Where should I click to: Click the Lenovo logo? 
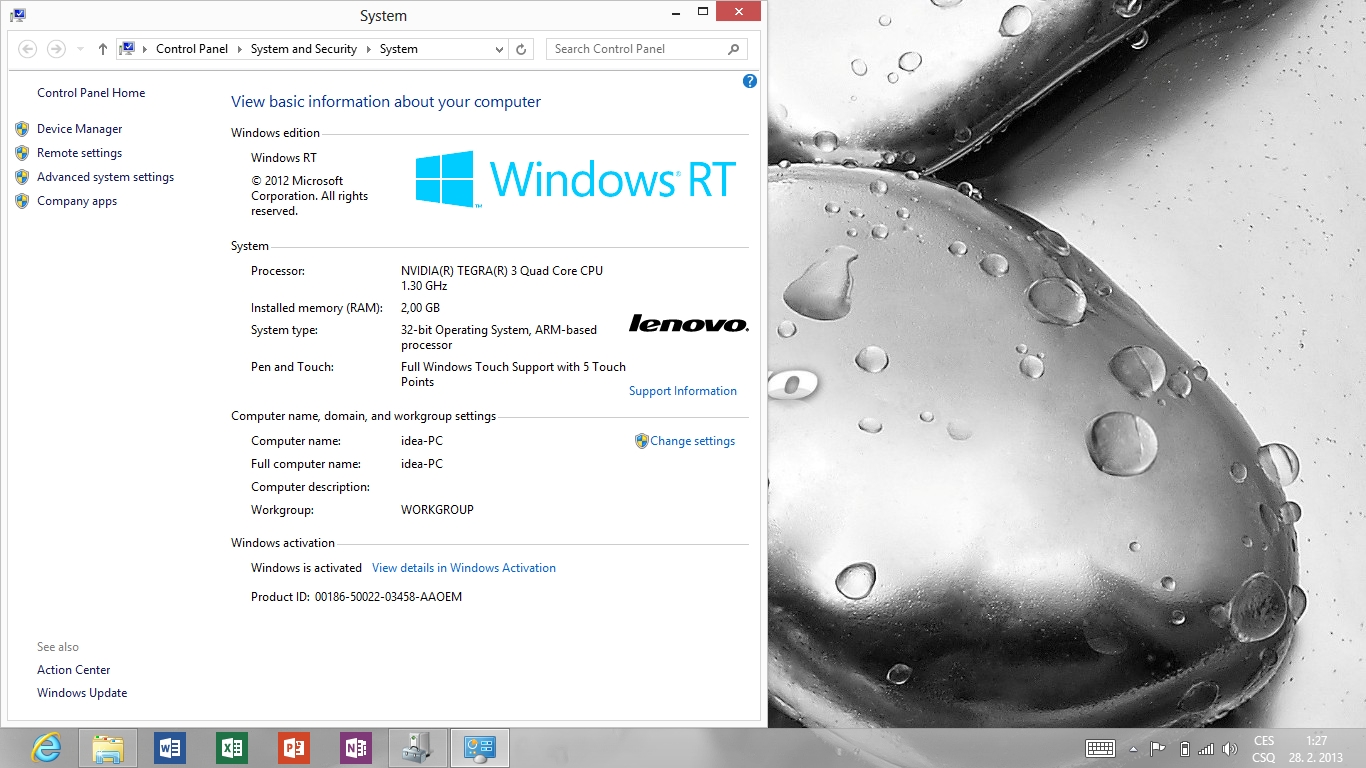689,323
